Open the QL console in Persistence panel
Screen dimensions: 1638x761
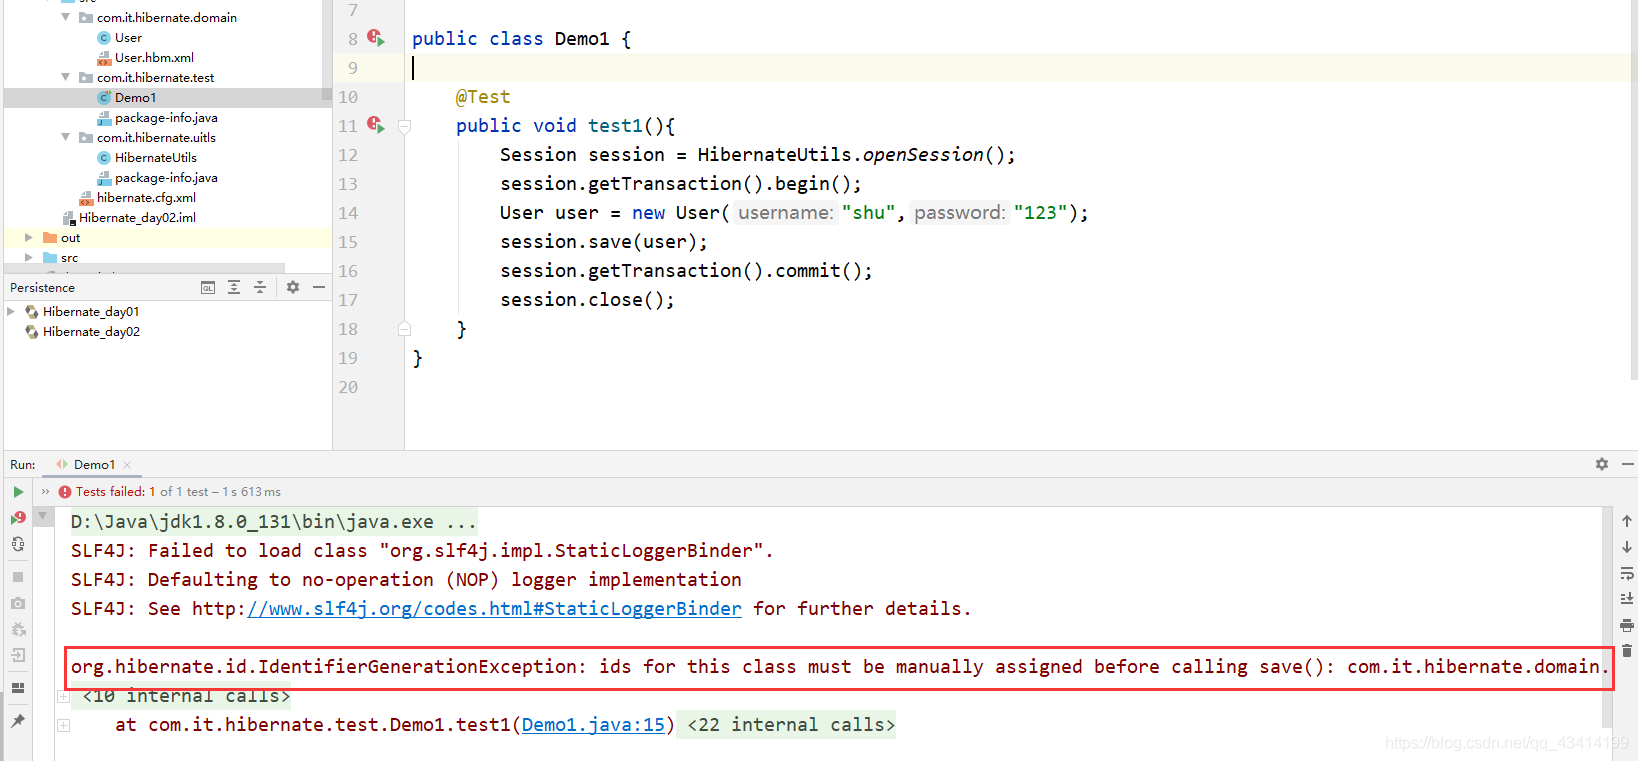pos(208,287)
